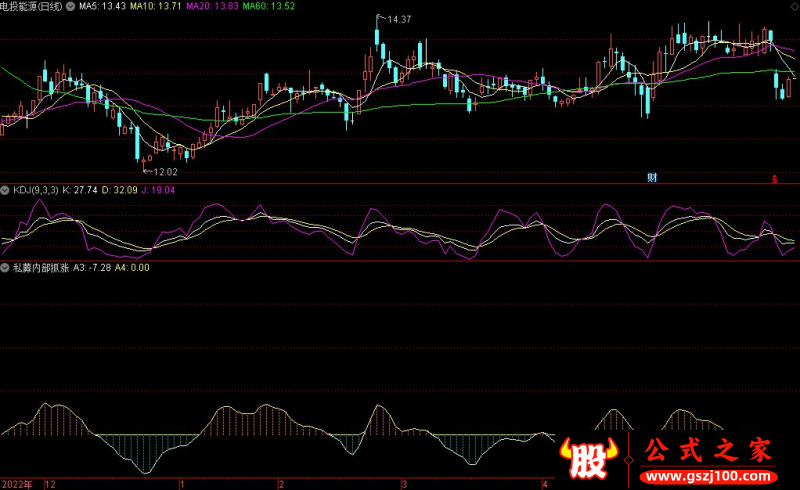Click the blue 财 financial marker icon
The width and height of the screenshot is (800, 490).
pos(652,178)
